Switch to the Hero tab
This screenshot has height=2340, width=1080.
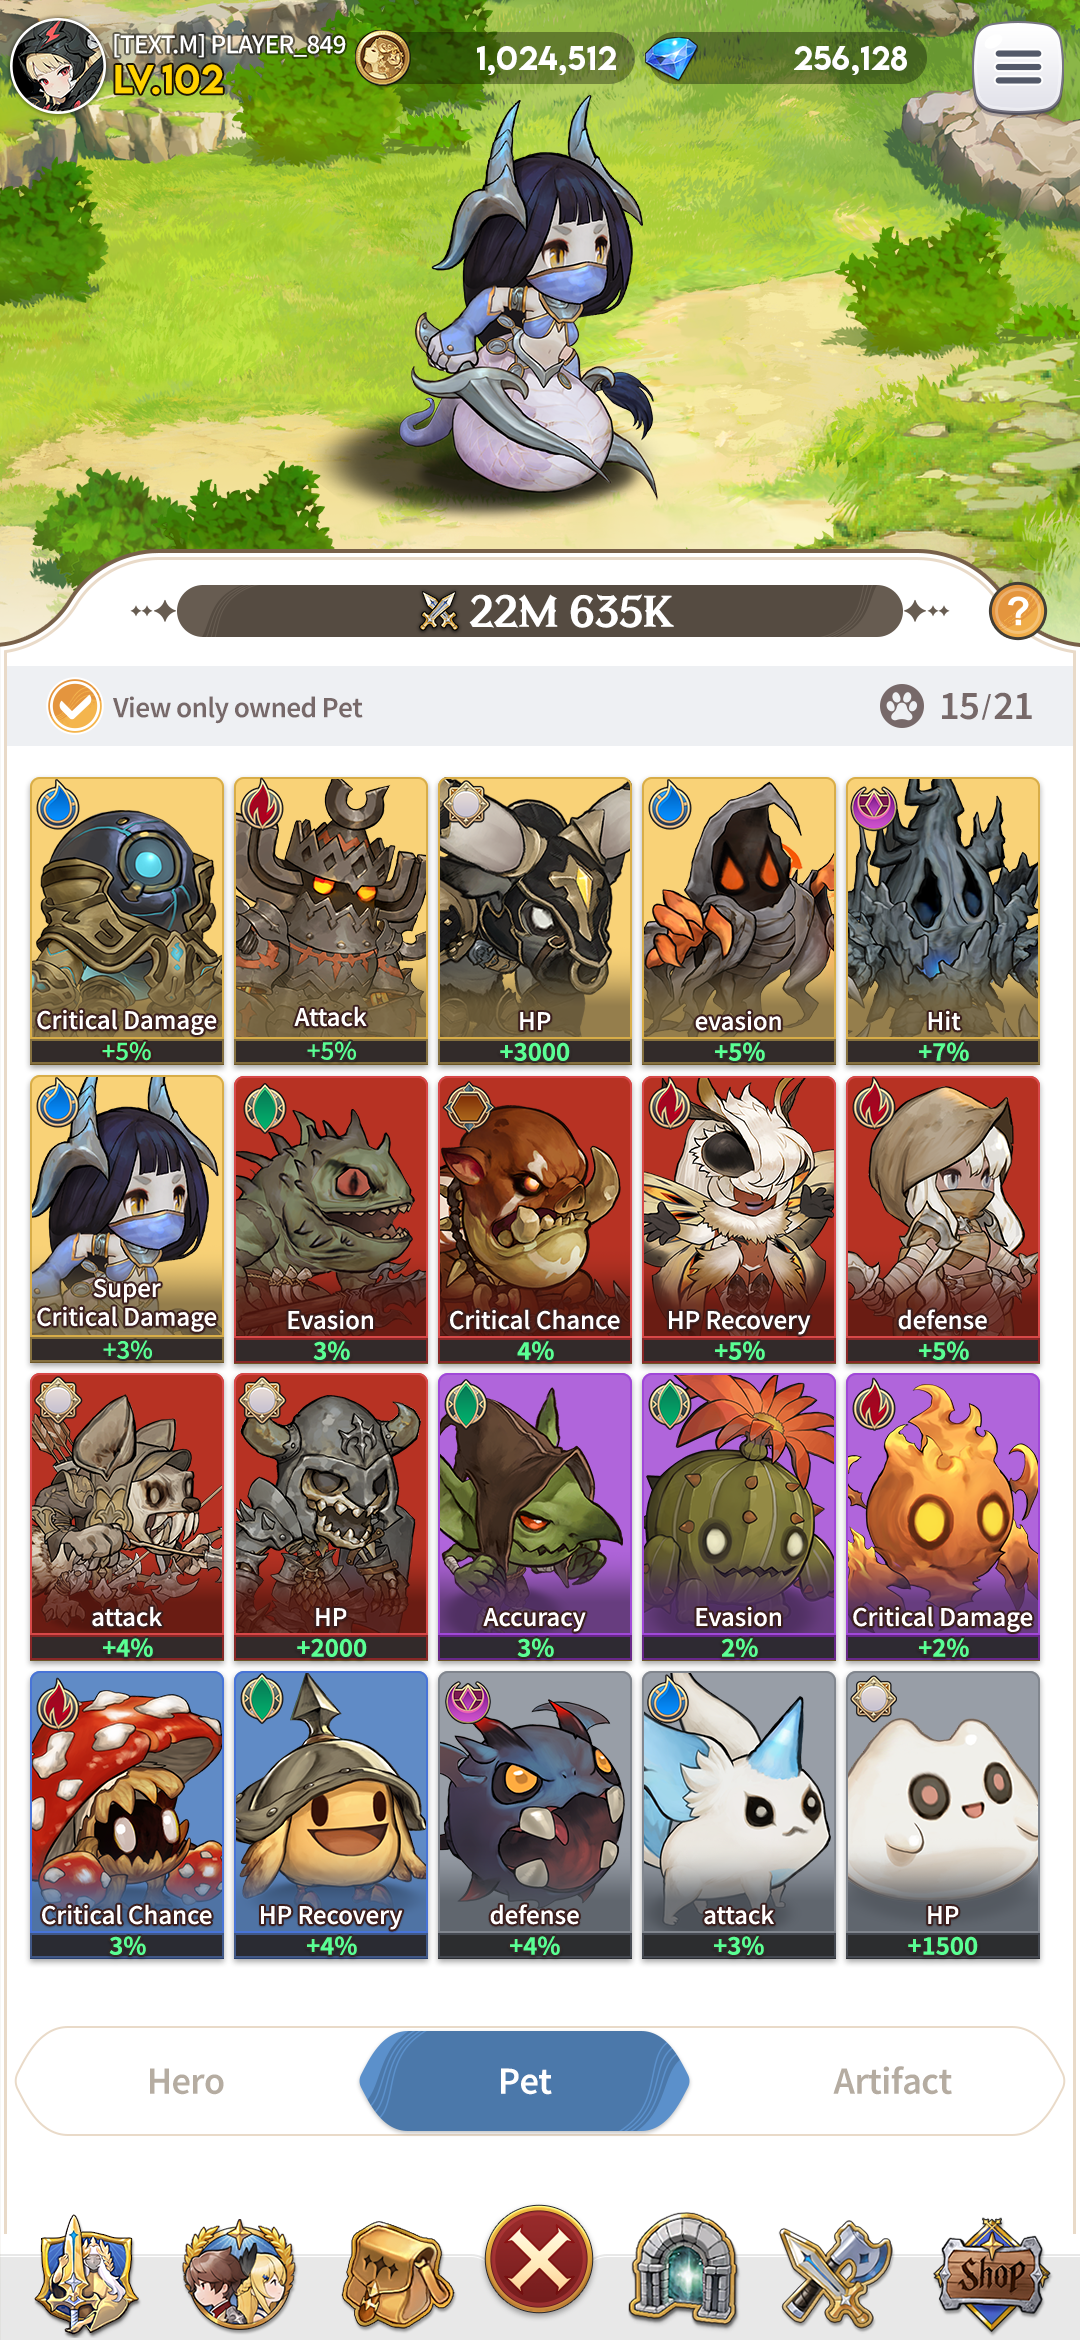click(x=186, y=2081)
